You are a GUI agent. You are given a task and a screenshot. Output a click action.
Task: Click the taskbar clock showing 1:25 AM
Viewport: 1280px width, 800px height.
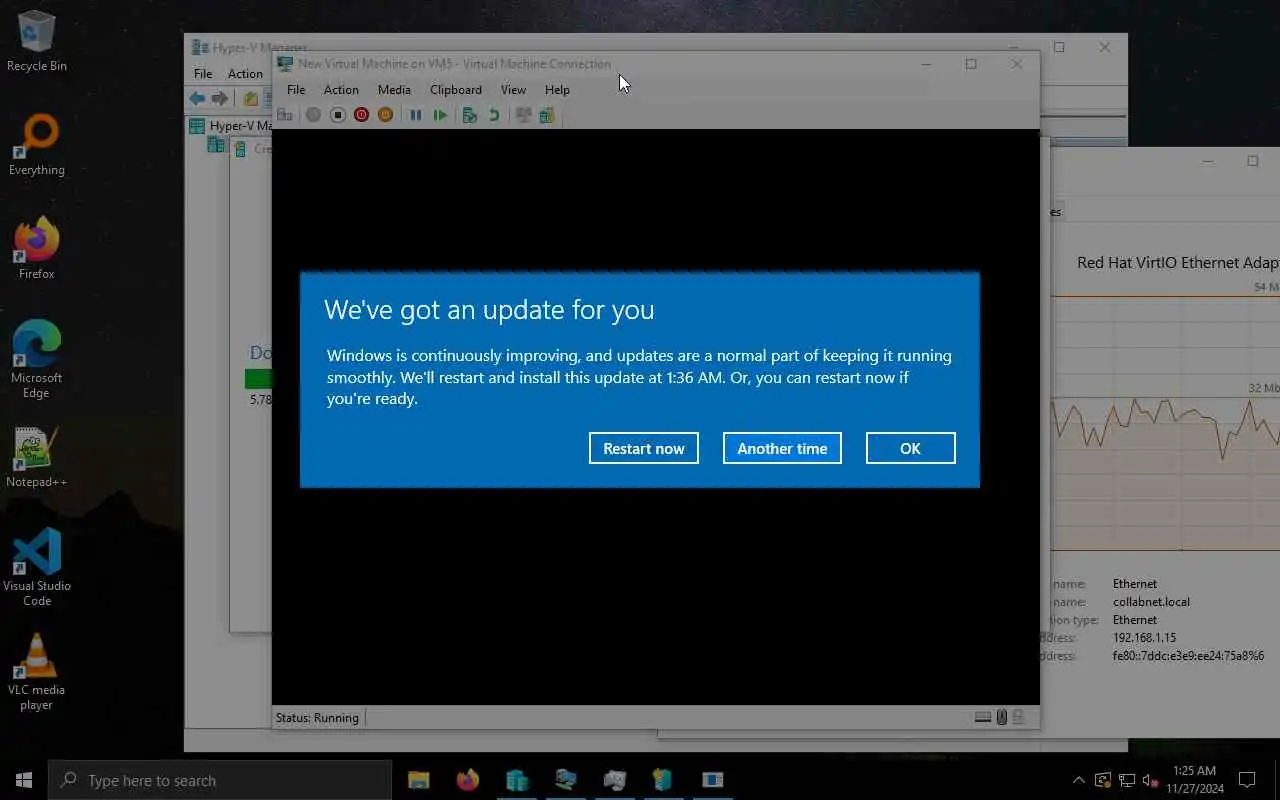tap(1194, 780)
